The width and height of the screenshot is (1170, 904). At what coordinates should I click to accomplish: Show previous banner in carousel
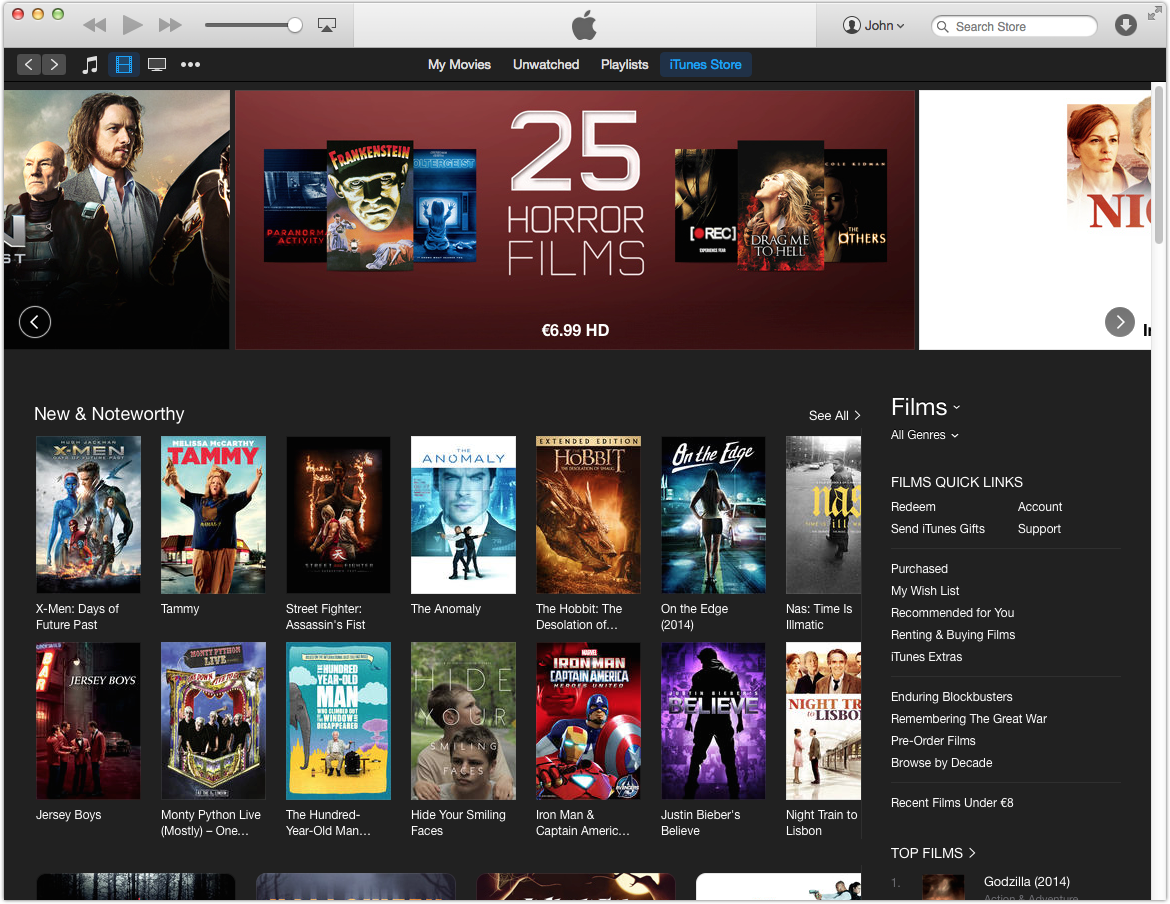pyautogui.click(x=35, y=322)
